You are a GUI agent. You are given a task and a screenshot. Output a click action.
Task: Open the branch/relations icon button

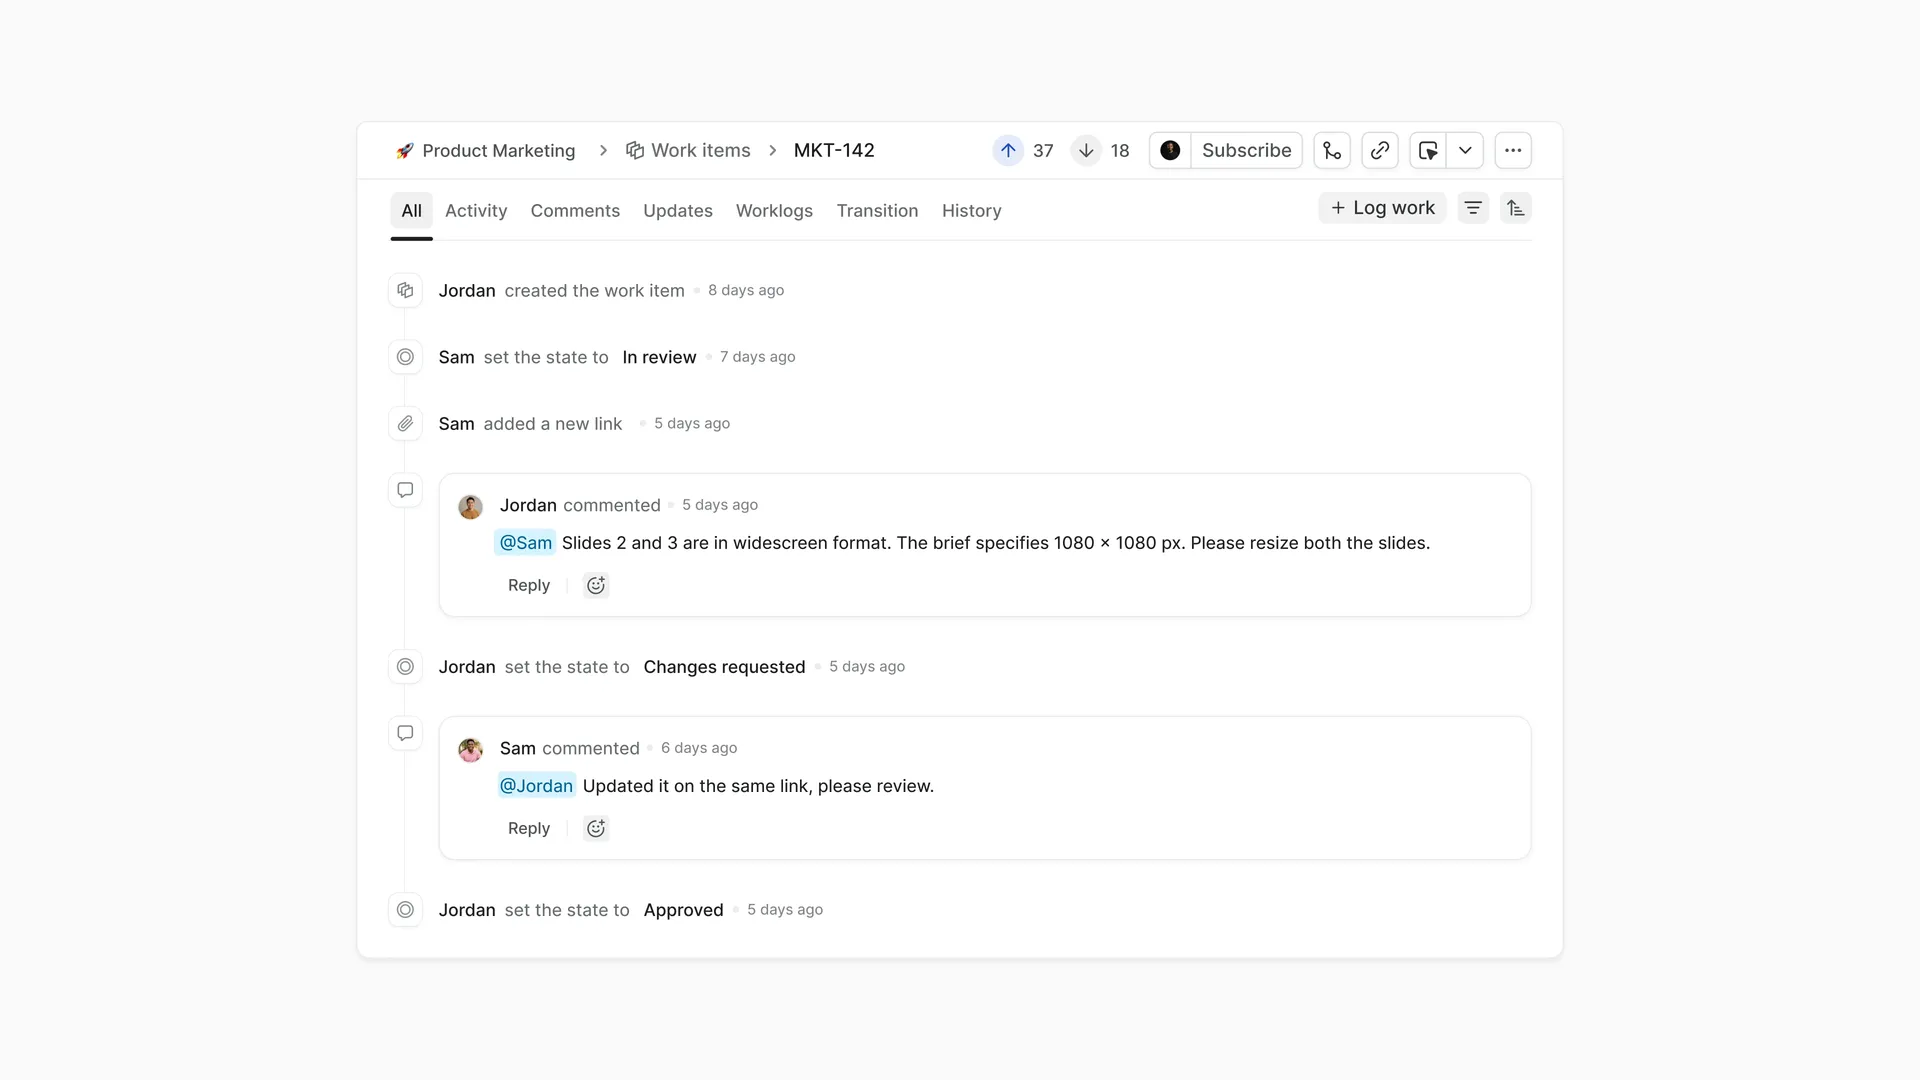tap(1332, 150)
